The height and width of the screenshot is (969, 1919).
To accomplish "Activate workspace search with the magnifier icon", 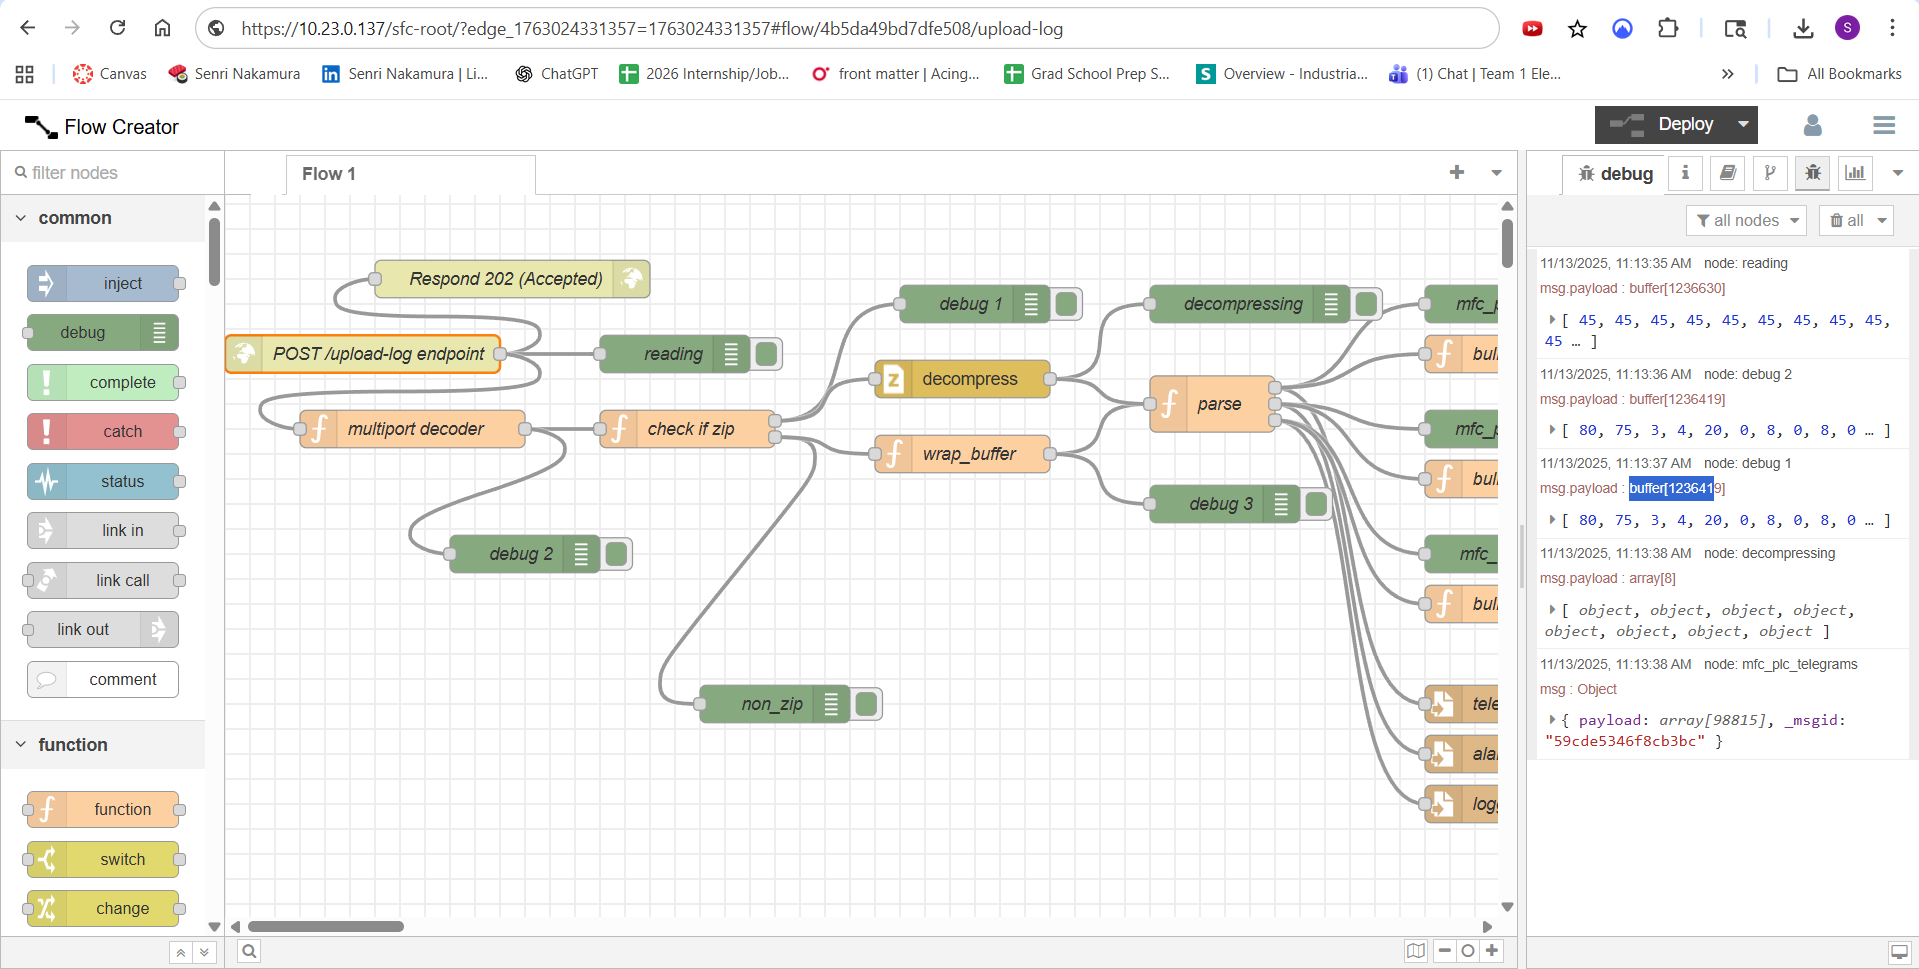I will 248,951.
